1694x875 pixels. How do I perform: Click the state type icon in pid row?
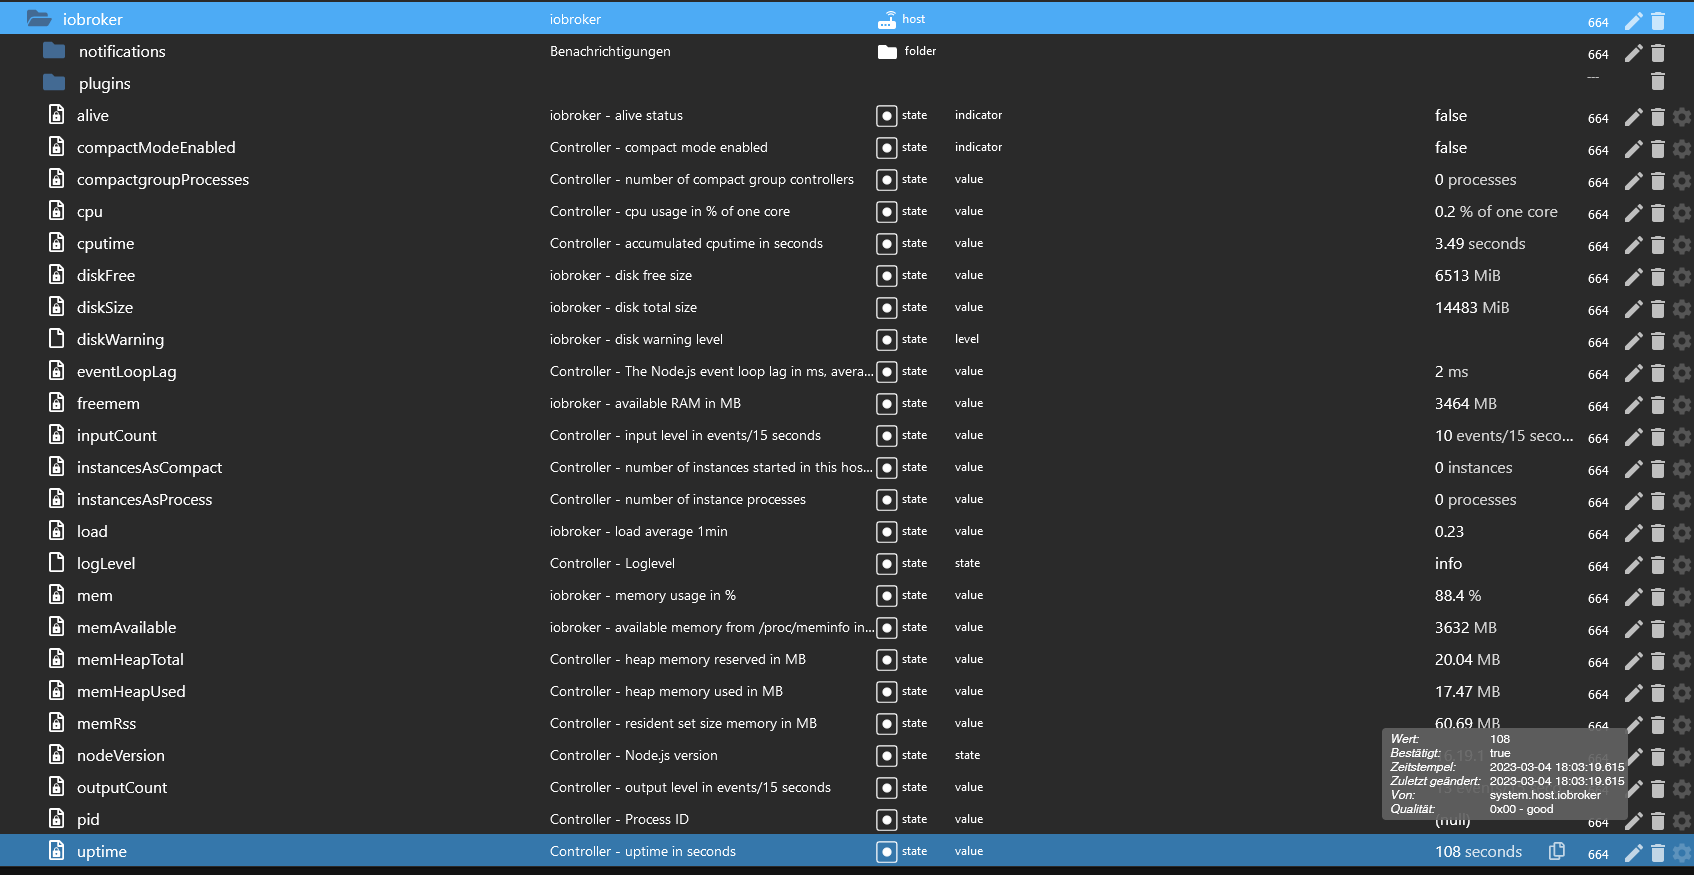pyautogui.click(x=886, y=820)
